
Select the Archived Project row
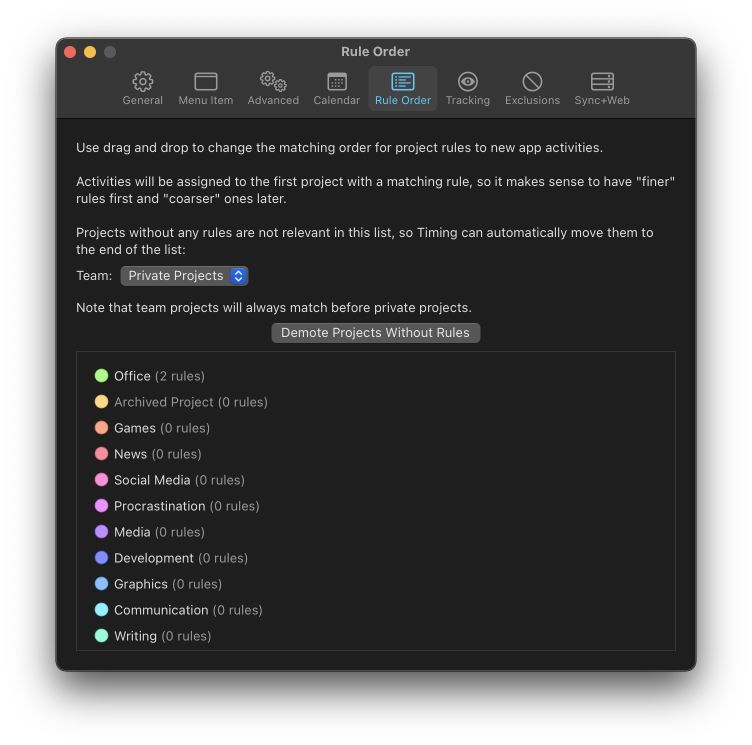click(190, 402)
